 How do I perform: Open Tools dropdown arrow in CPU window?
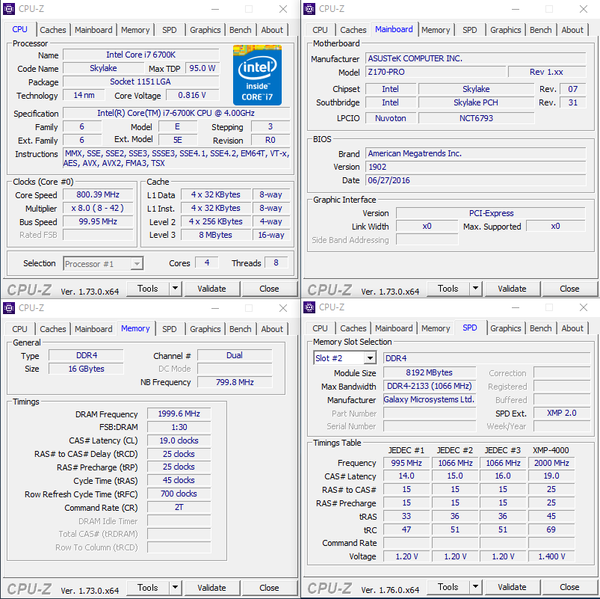[175, 289]
